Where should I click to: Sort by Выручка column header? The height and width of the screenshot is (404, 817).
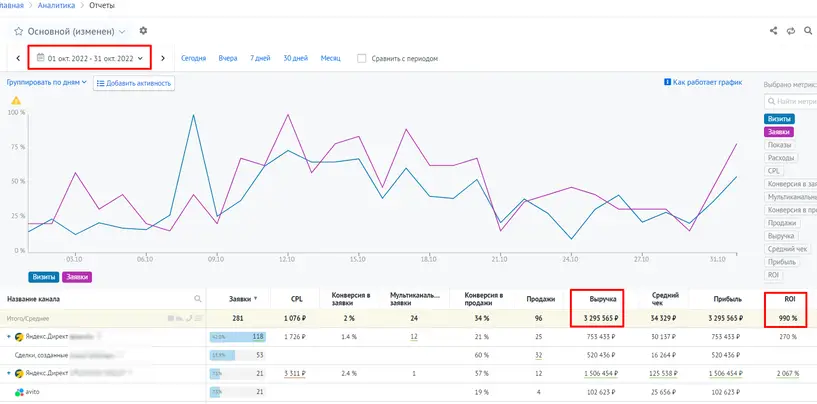pyautogui.click(x=603, y=299)
